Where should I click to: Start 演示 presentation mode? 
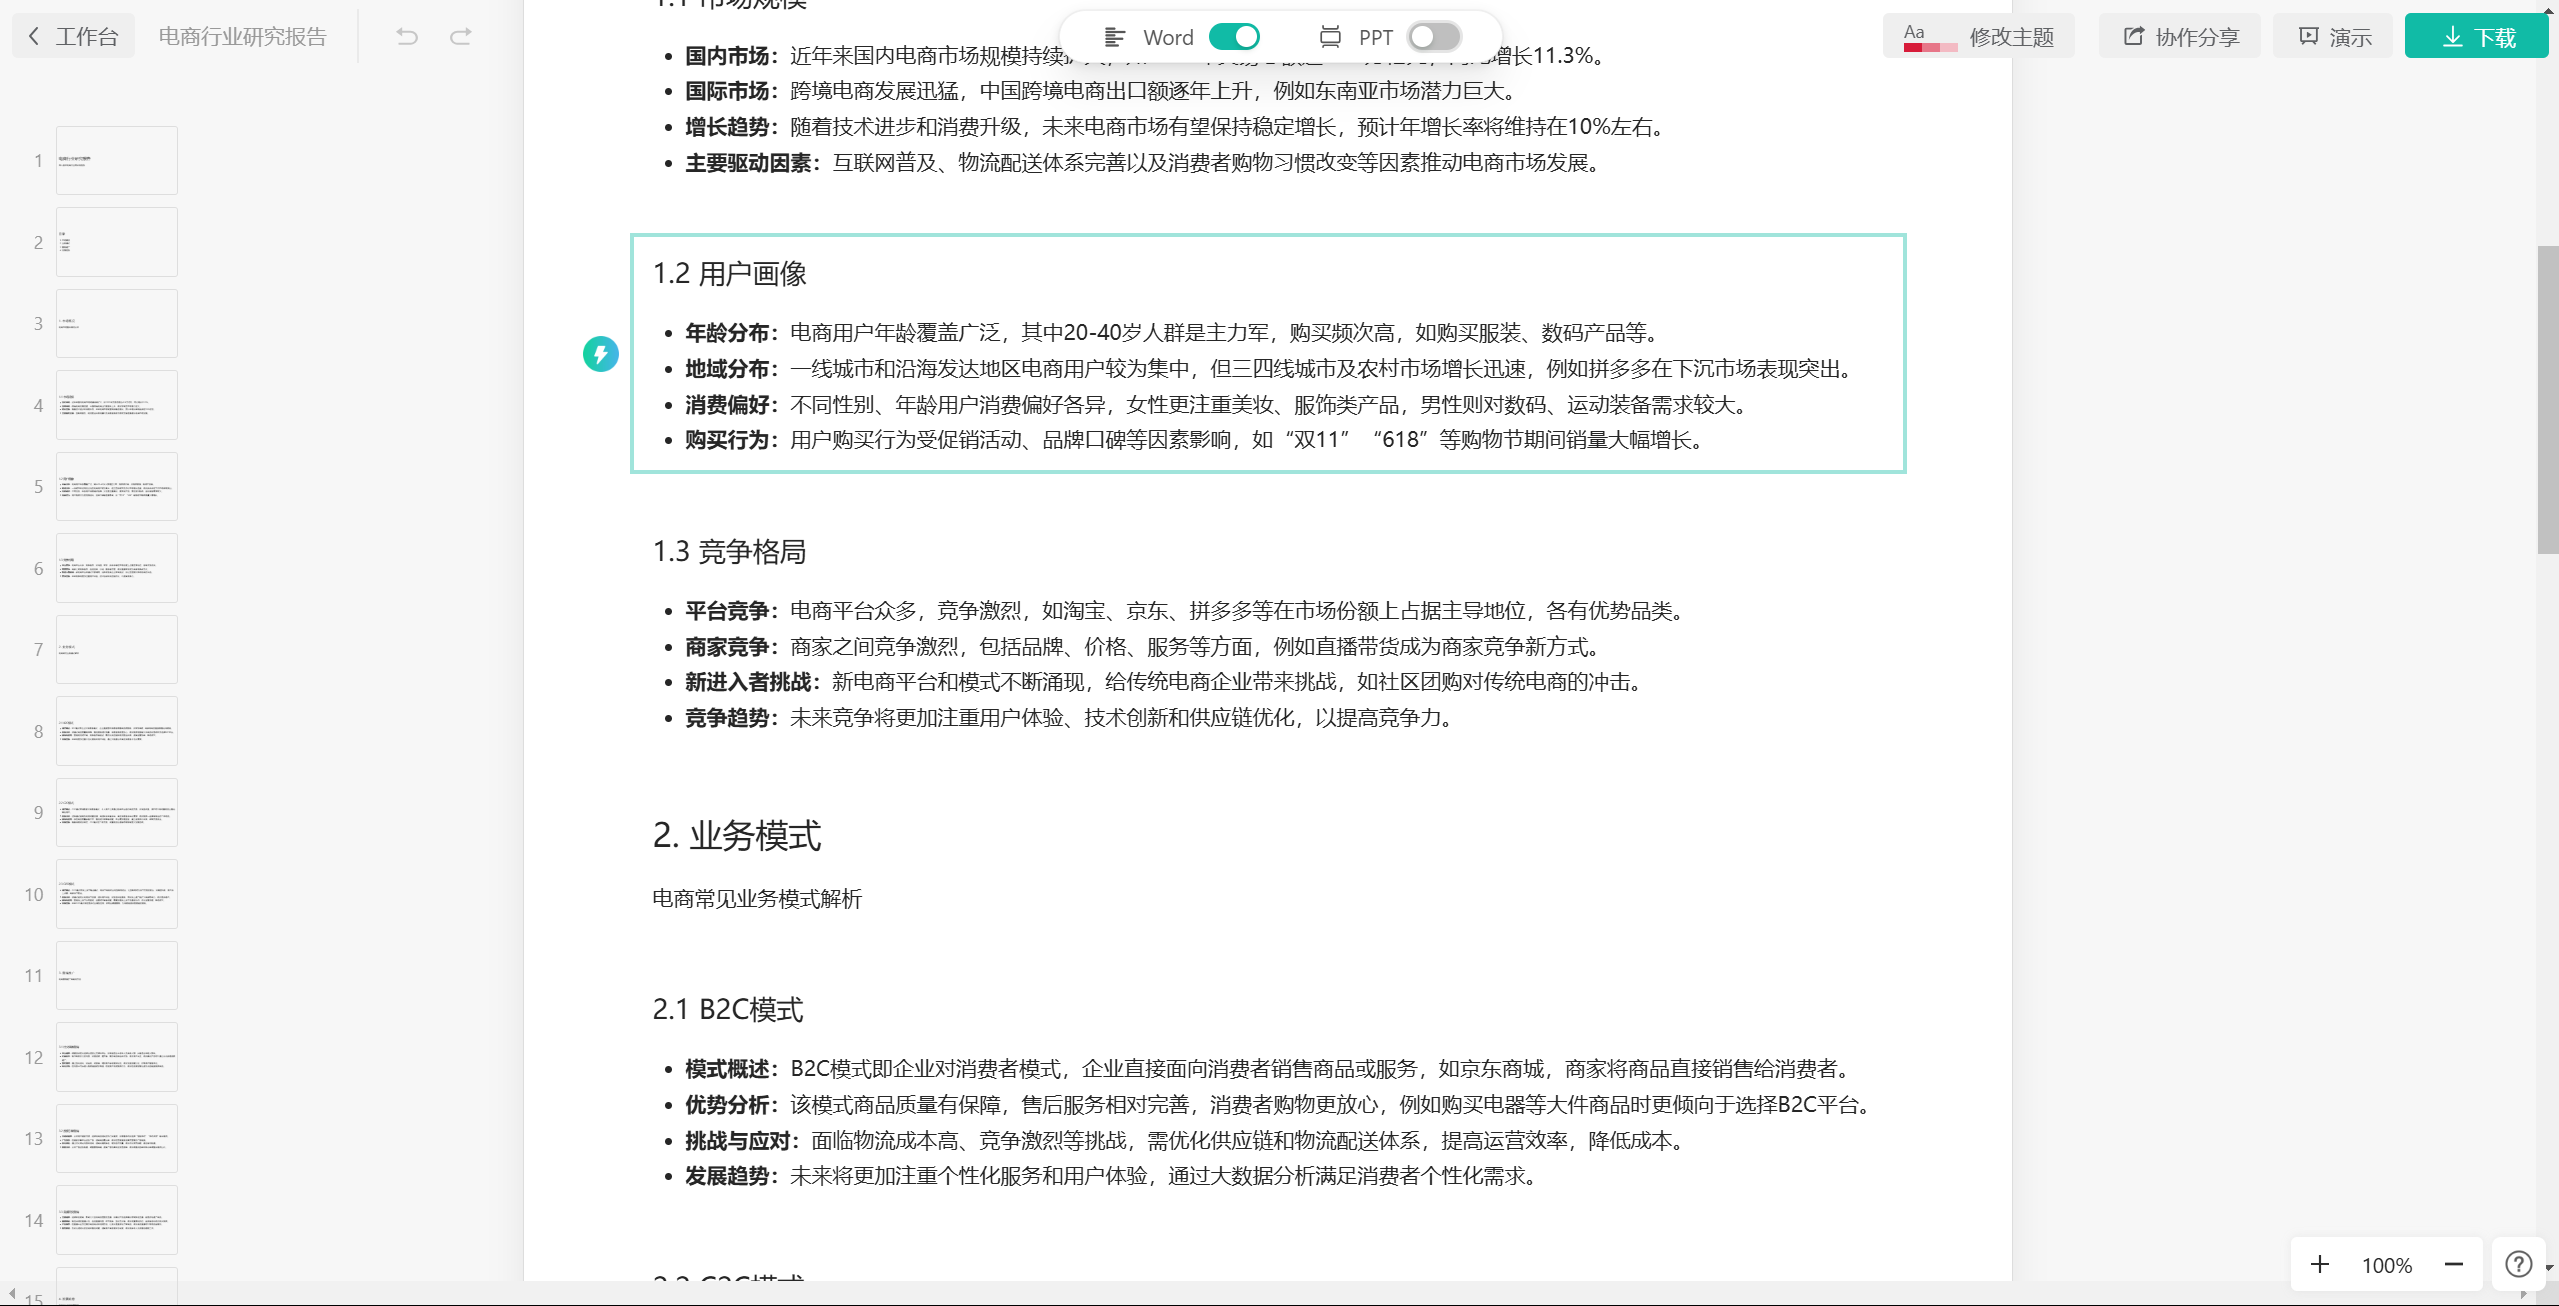click(2334, 37)
